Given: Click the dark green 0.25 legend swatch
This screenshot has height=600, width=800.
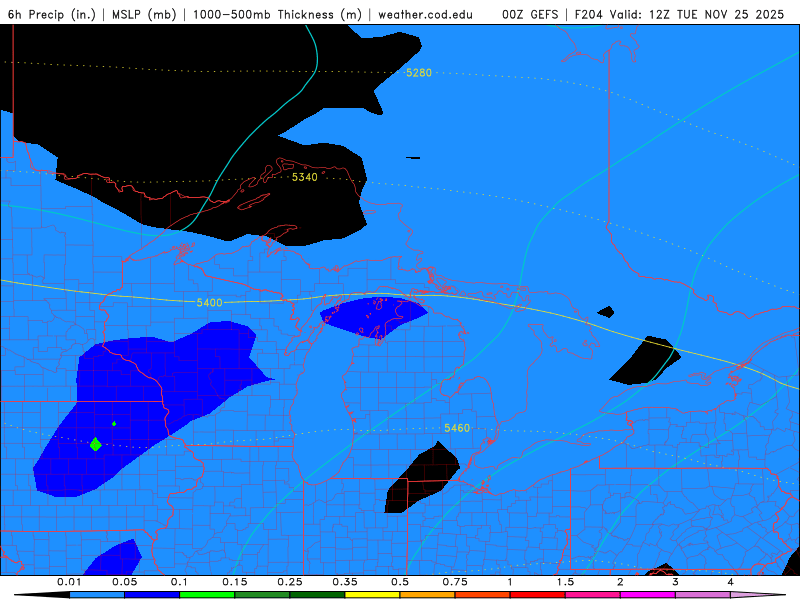Looking at the screenshot, I should (x=317, y=595).
